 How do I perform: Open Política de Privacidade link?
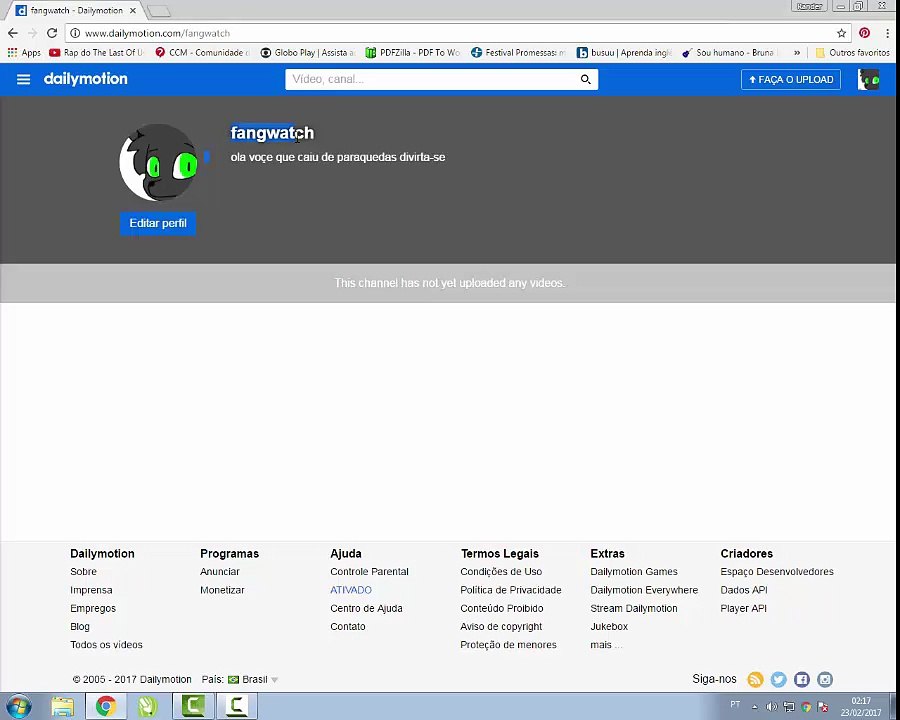(511, 590)
